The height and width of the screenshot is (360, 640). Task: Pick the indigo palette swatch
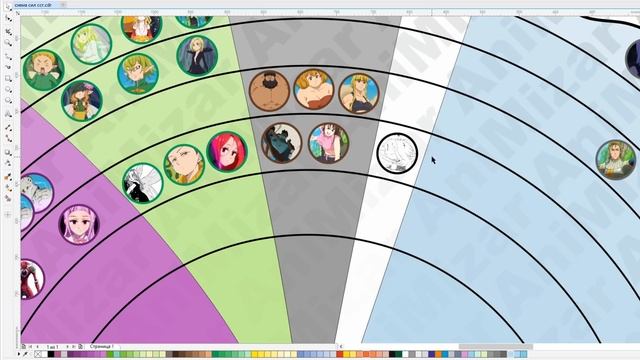[431, 354]
